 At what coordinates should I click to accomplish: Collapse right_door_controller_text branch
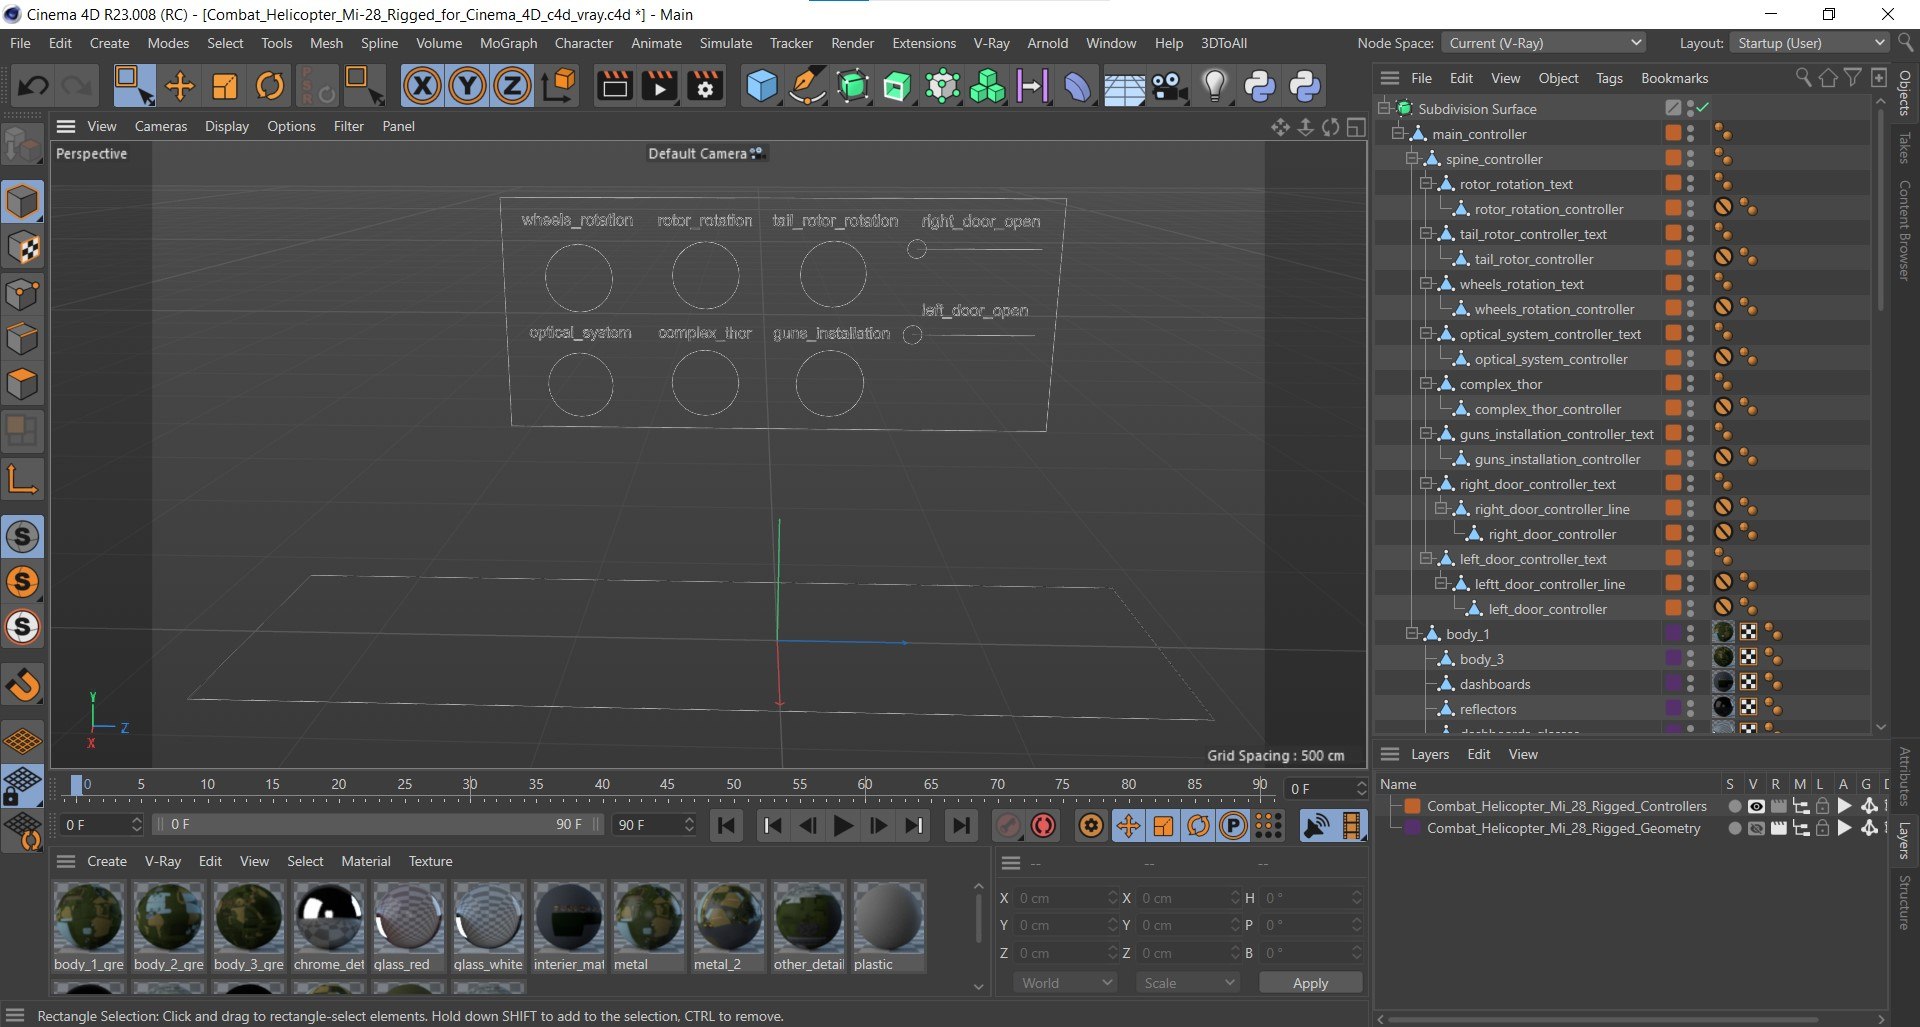coord(1426,483)
